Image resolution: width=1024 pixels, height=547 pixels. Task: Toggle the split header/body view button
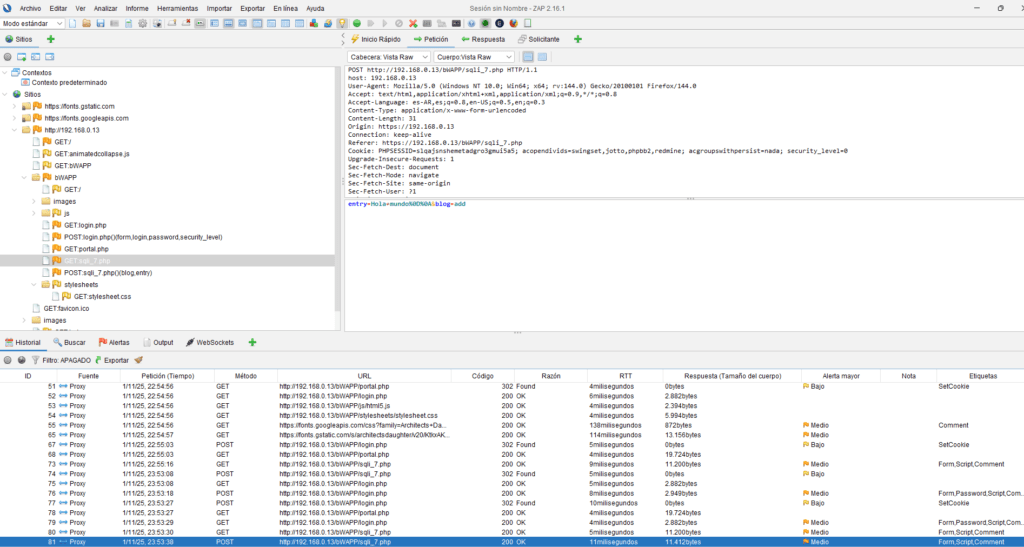pos(528,57)
